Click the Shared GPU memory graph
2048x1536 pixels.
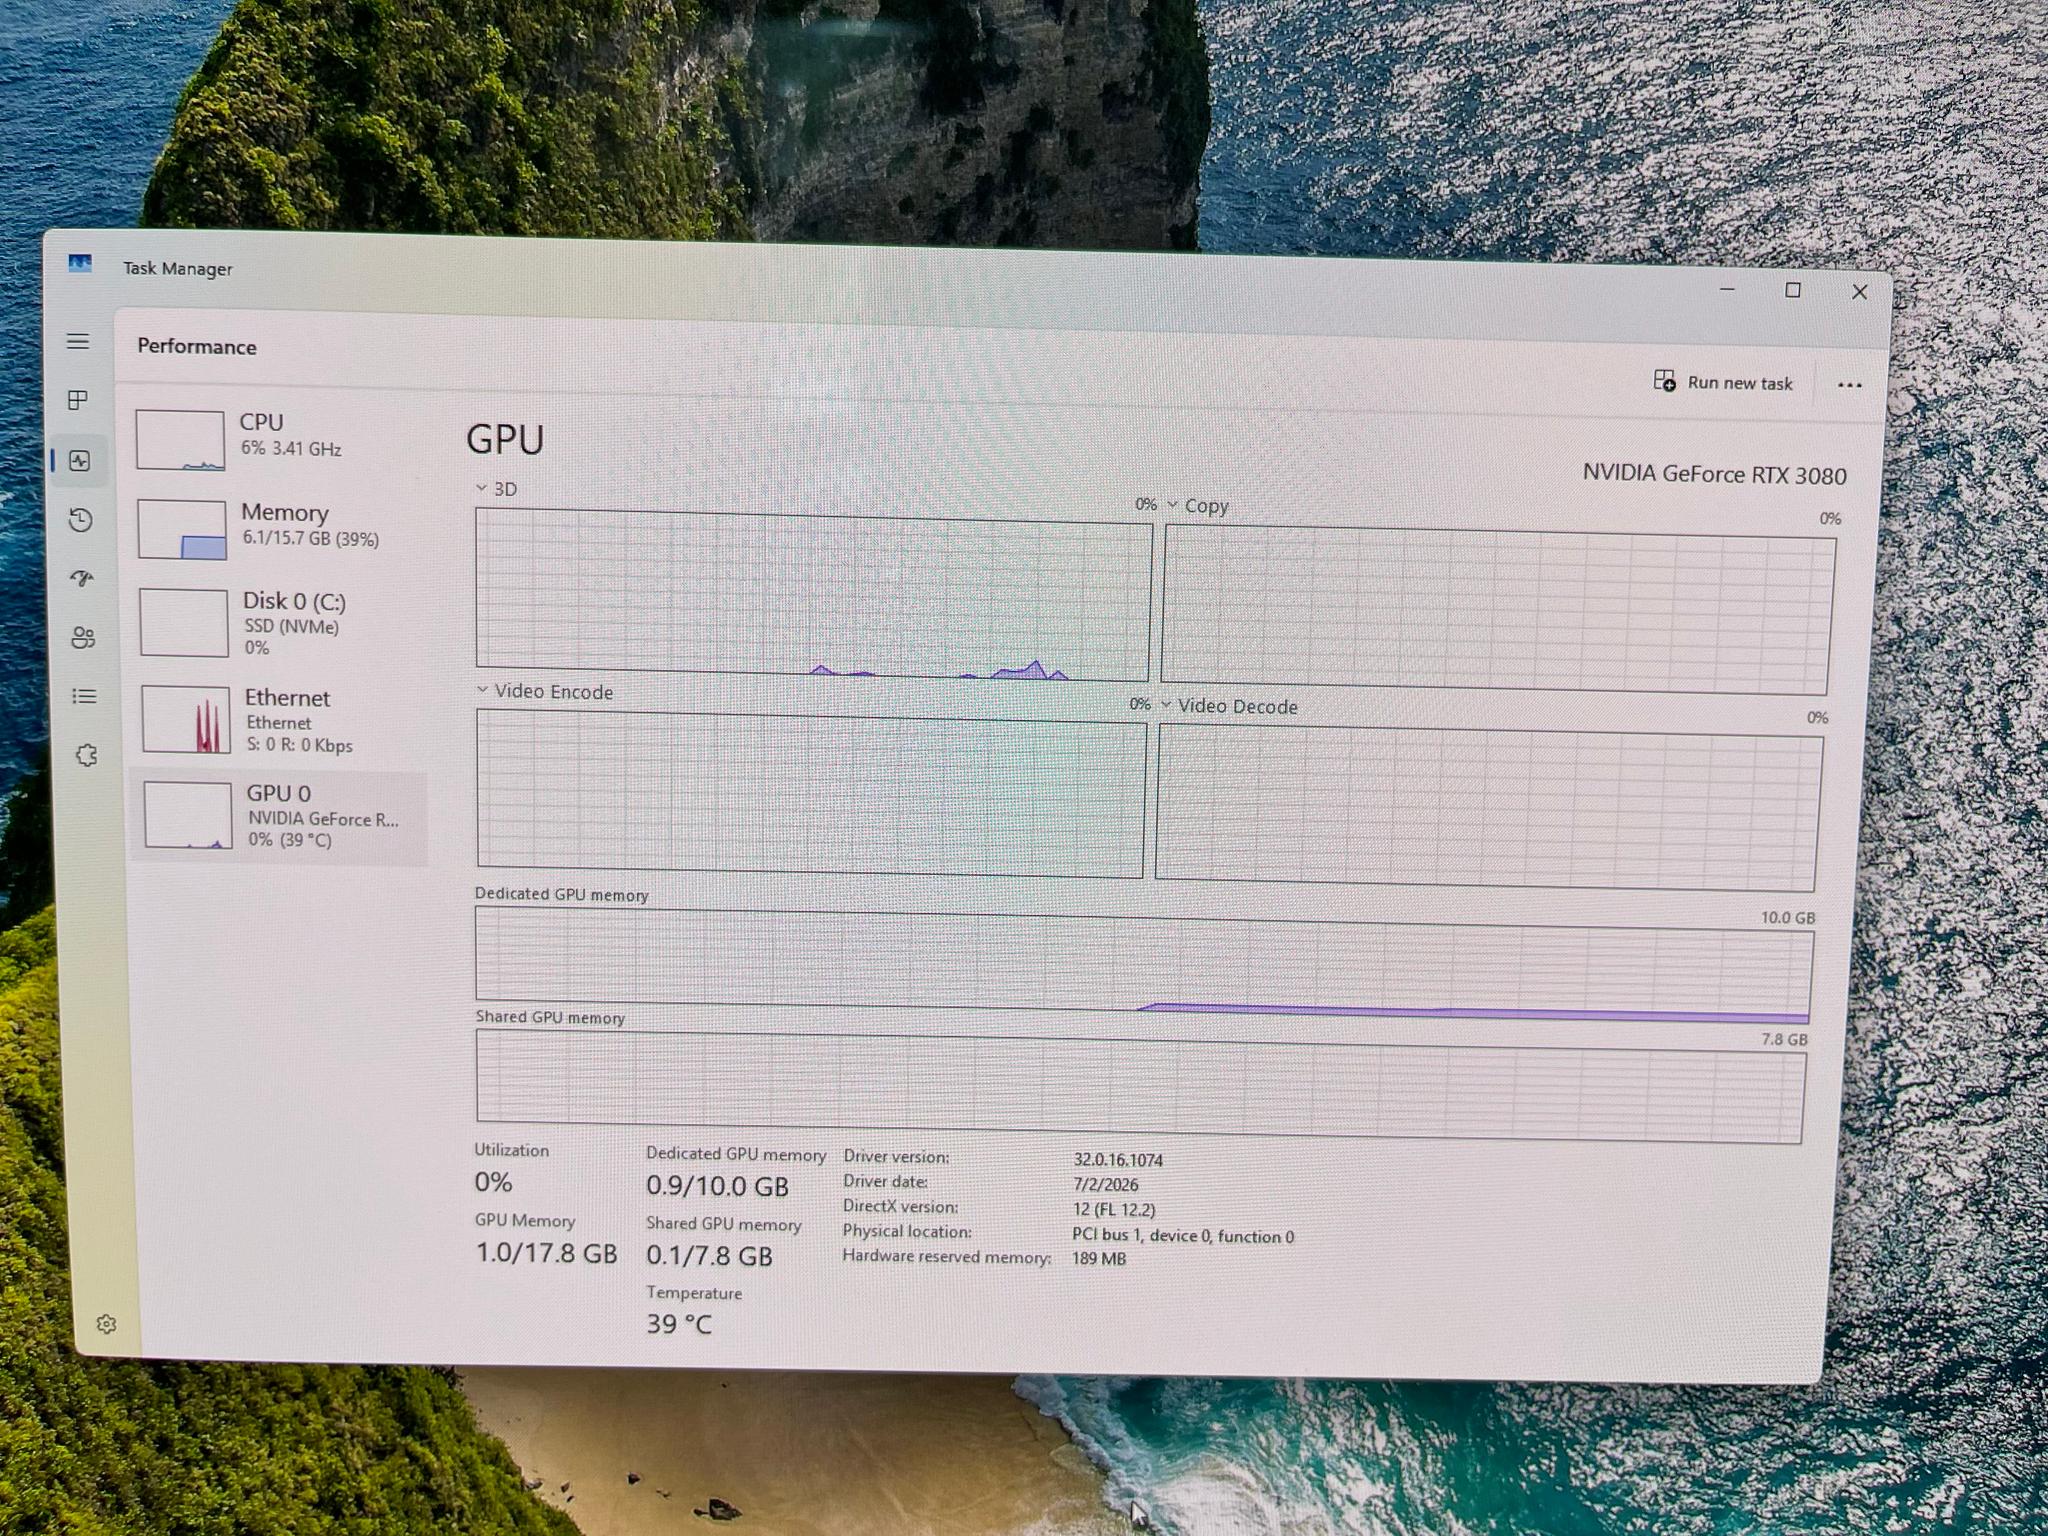pos(1141,1086)
